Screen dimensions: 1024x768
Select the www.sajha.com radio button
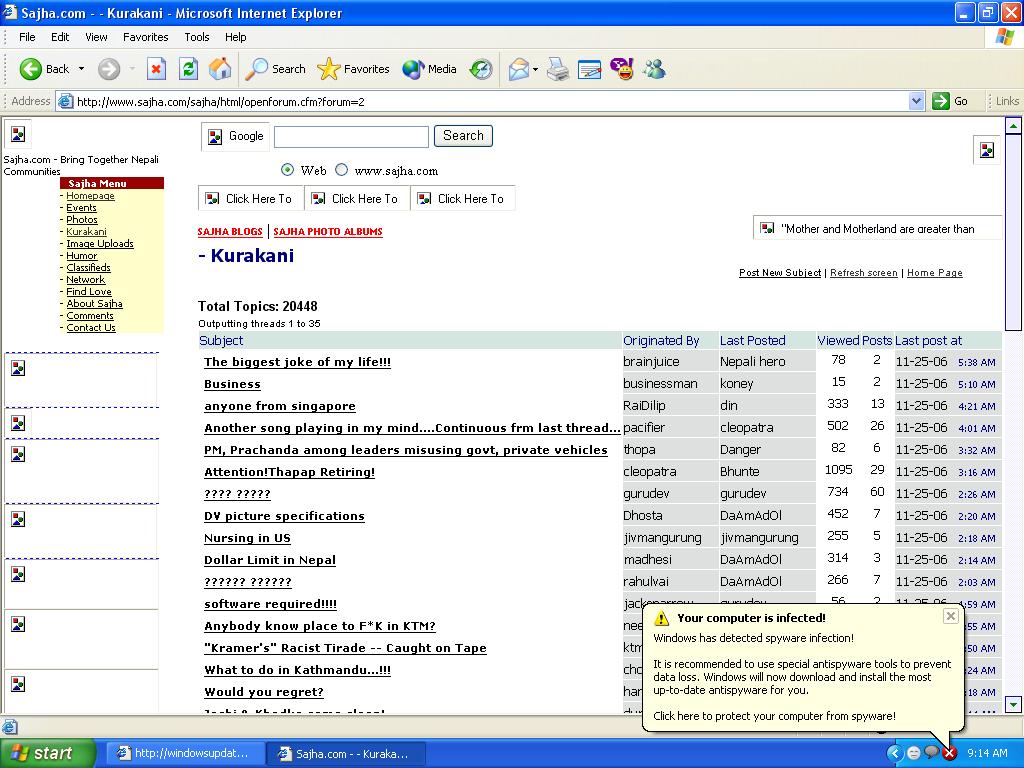click(x=342, y=170)
